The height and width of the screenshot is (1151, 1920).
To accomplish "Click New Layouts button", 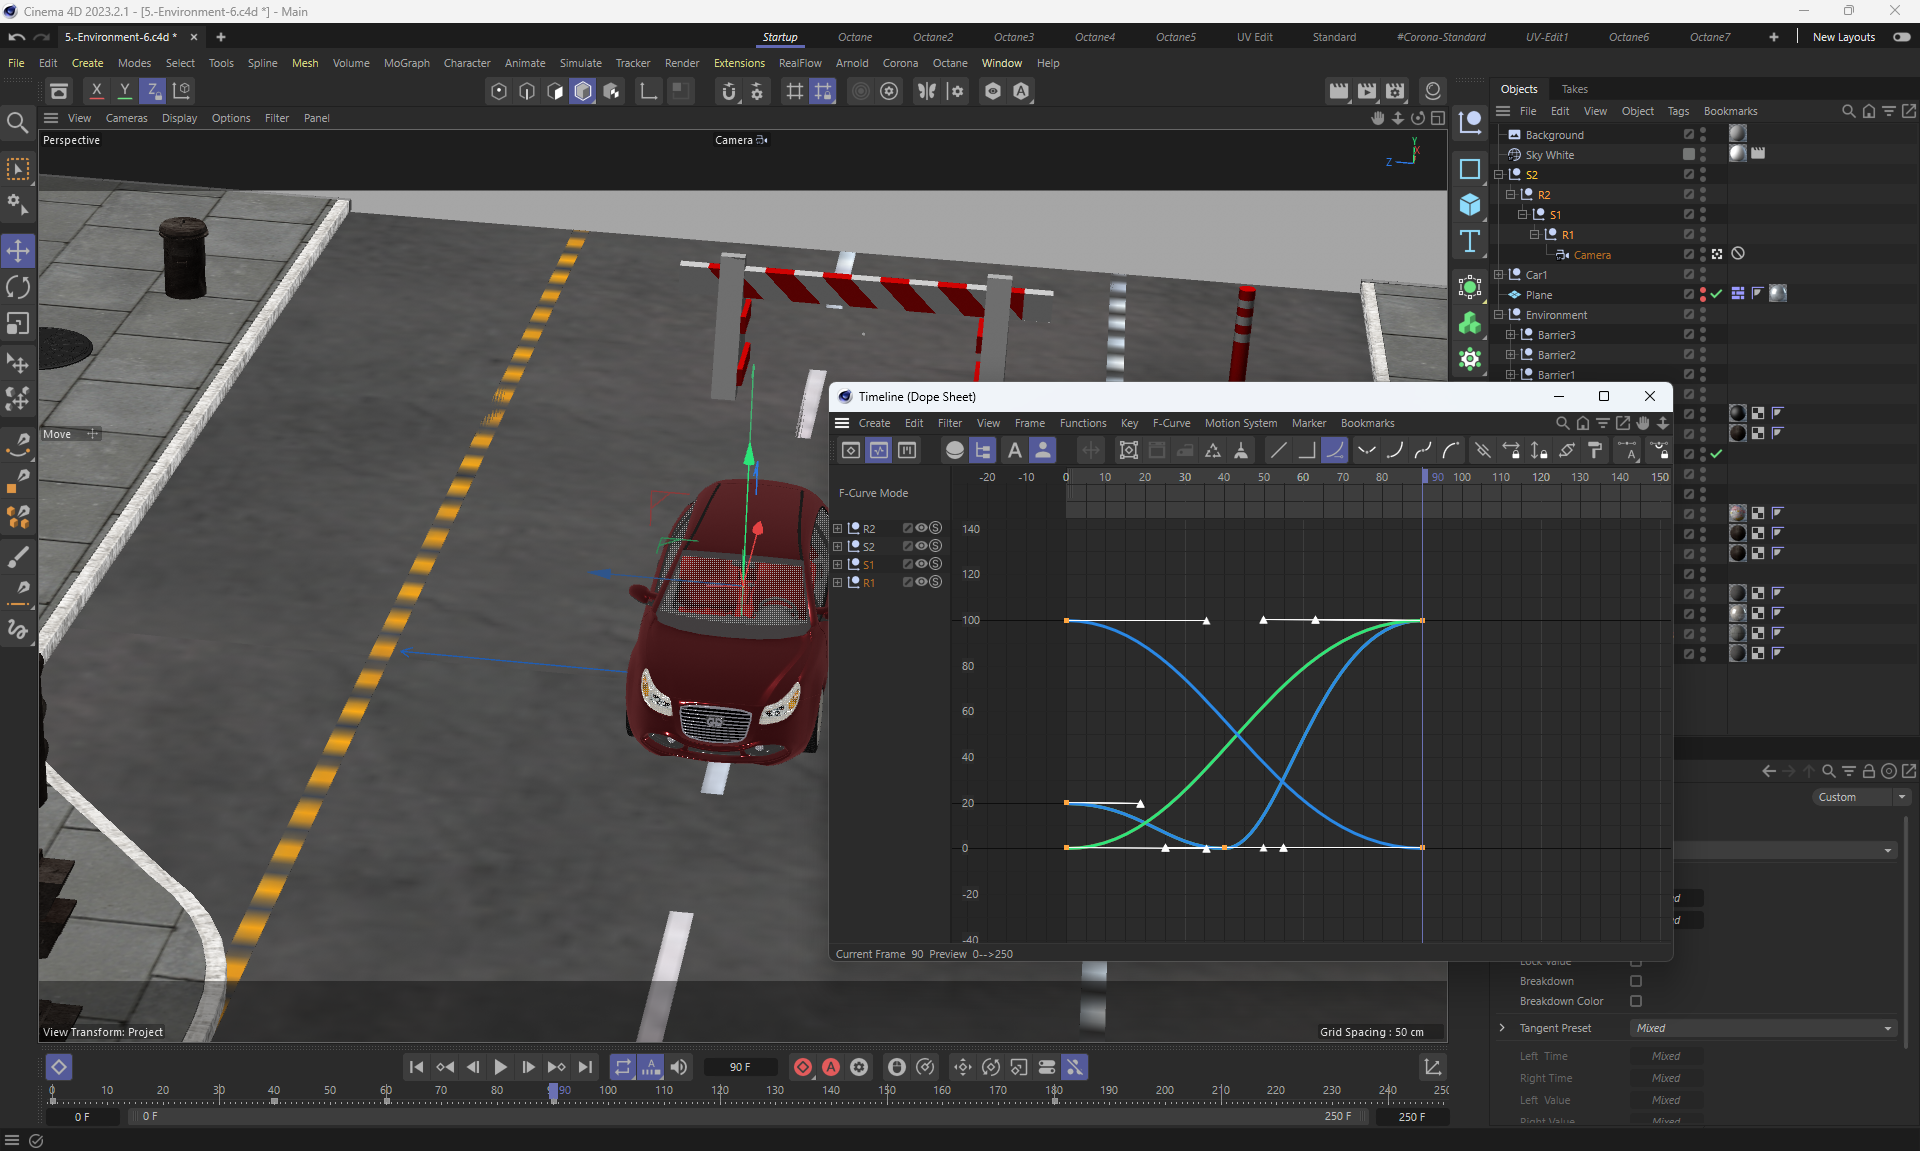I will (x=1843, y=37).
